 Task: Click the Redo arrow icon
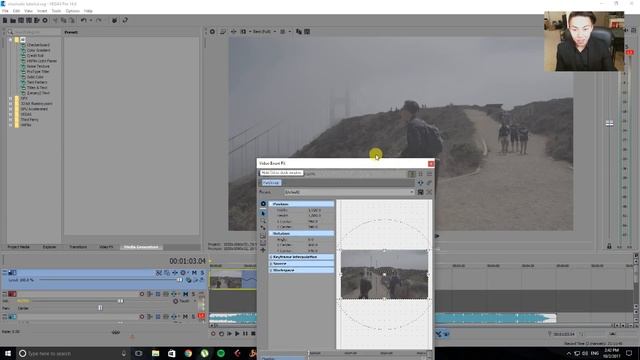(x=99, y=20)
